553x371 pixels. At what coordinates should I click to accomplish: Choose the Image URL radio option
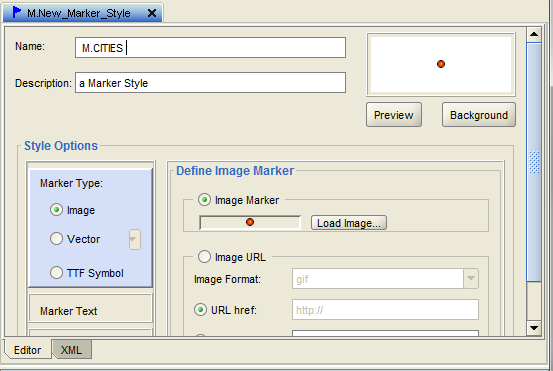(x=204, y=256)
